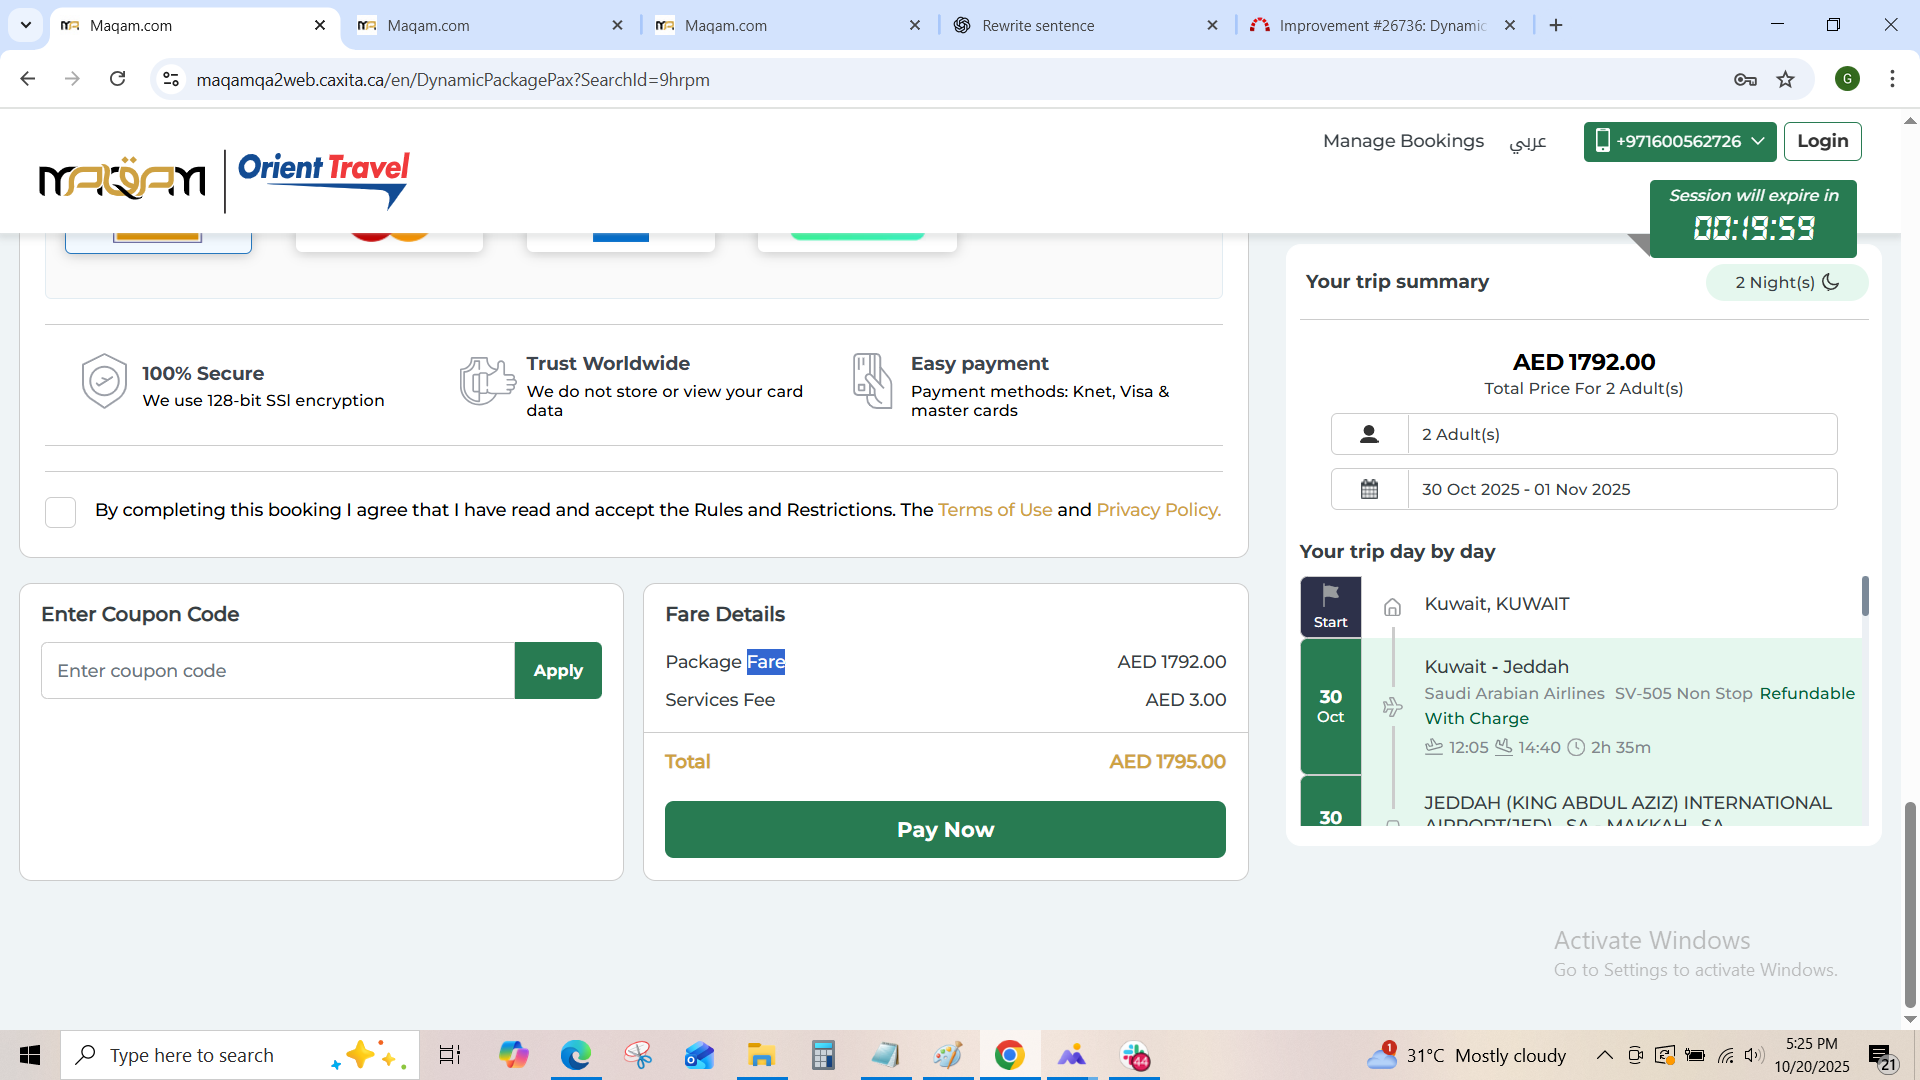Click the password key icon in address bar
Screen dimensions: 1920x1080
(x=1745, y=80)
